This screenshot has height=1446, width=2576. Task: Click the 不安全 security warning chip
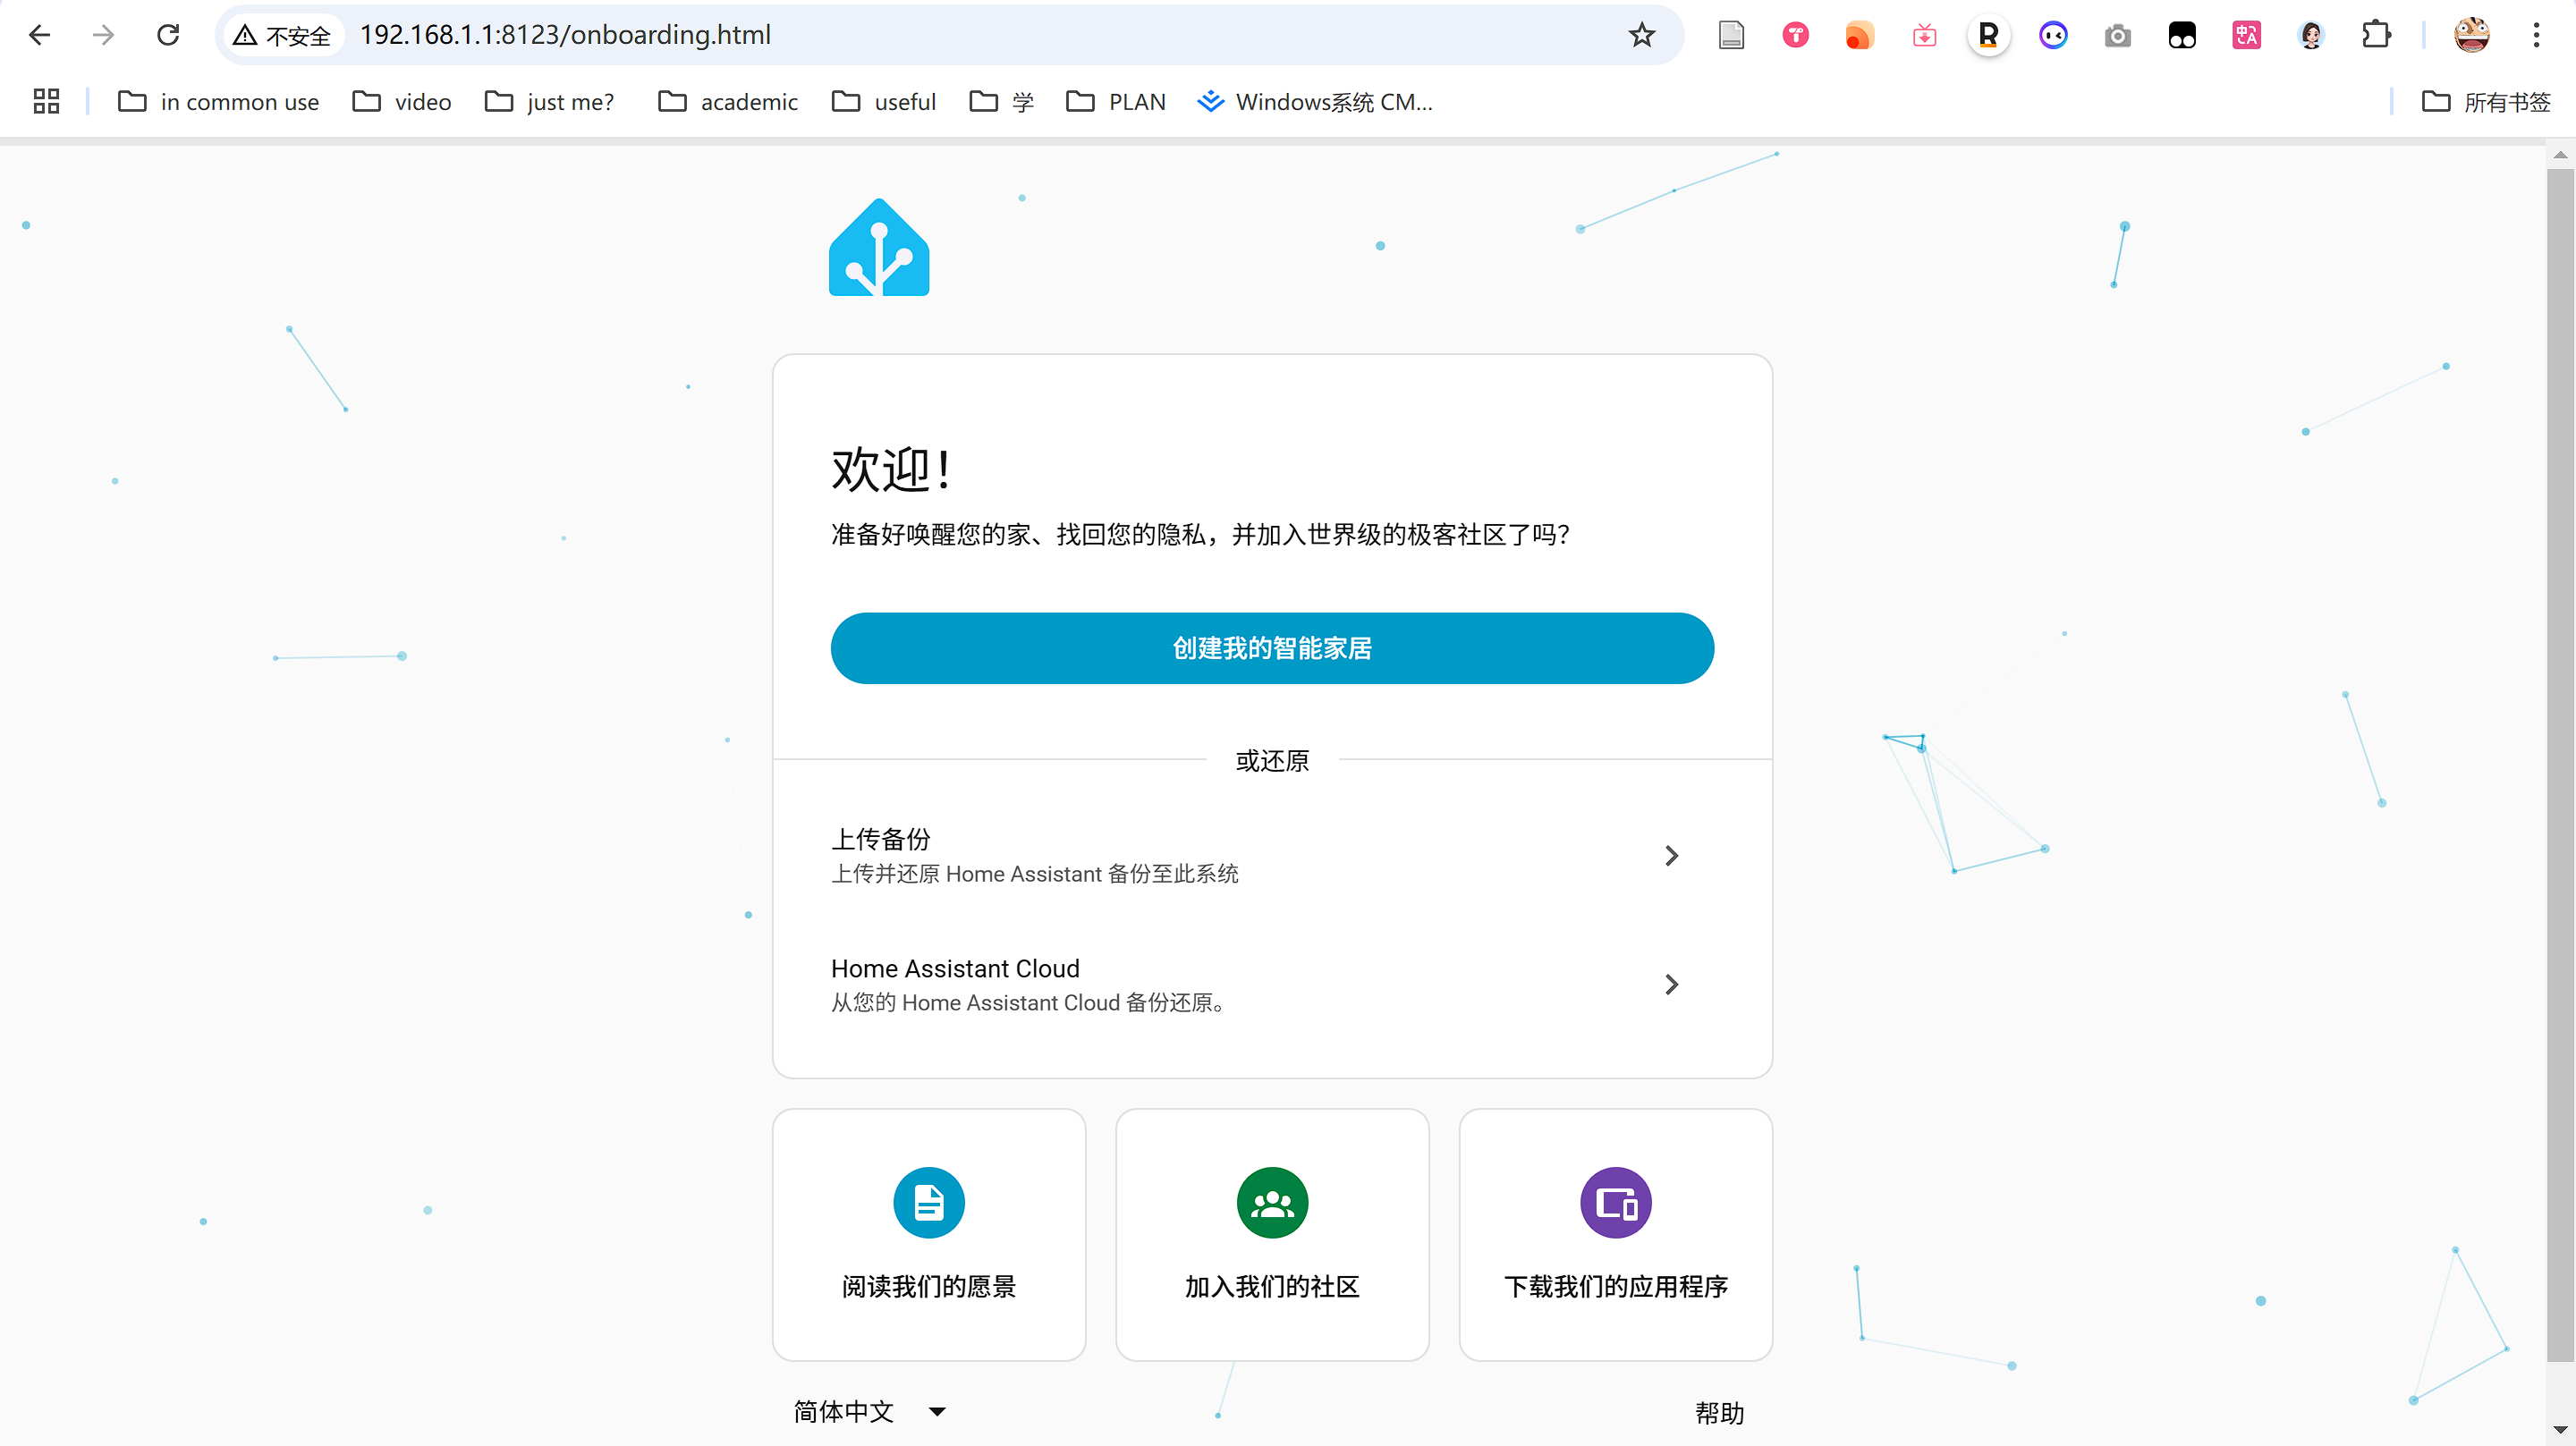click(282, 36)
